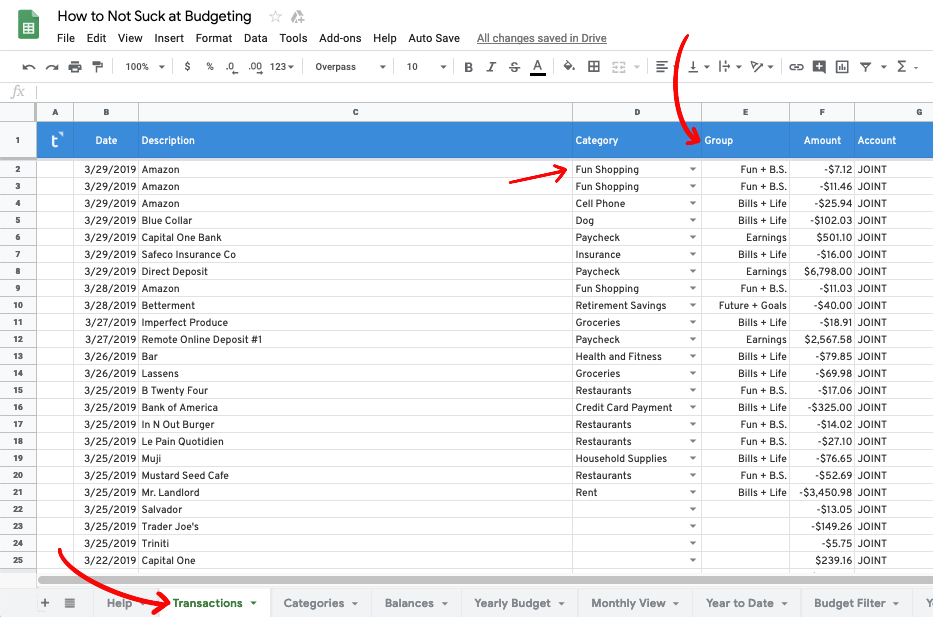Click the Print icon
The width and height of the screenshot is (933, 617).
[75, 67]
